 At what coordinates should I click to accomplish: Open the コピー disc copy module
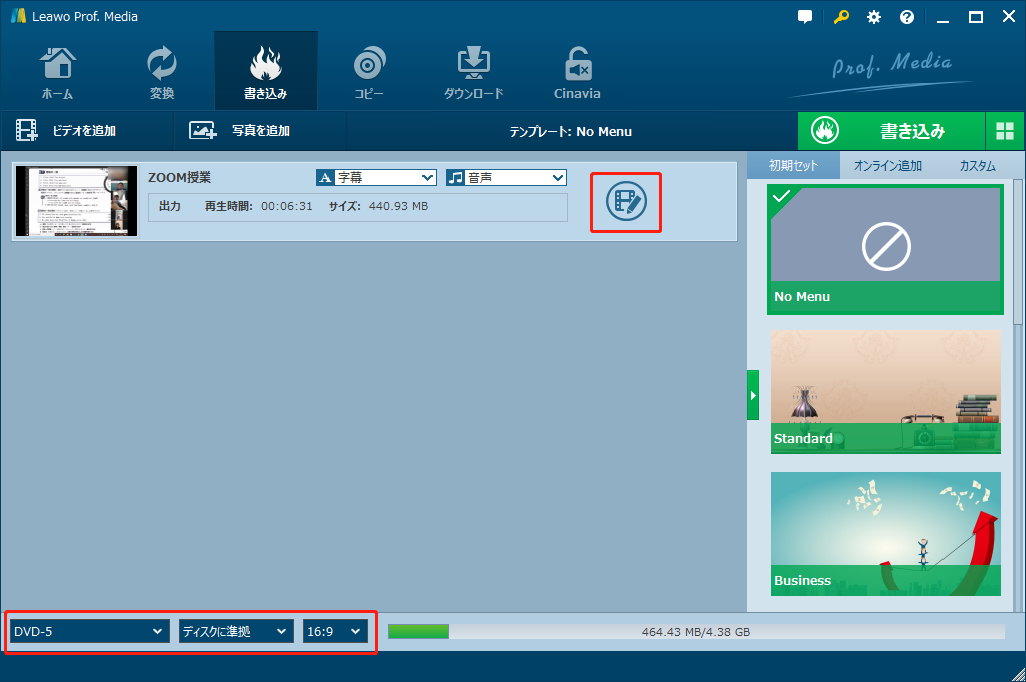point(369,72)
